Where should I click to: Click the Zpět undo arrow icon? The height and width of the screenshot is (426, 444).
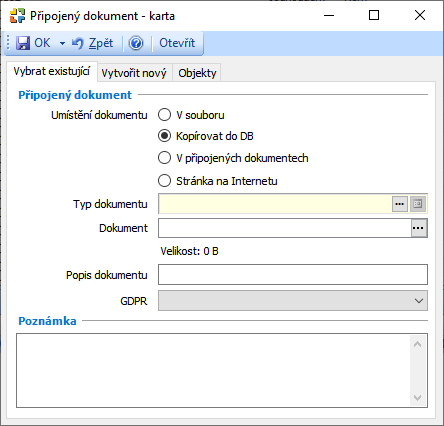(x=78, y=43)
